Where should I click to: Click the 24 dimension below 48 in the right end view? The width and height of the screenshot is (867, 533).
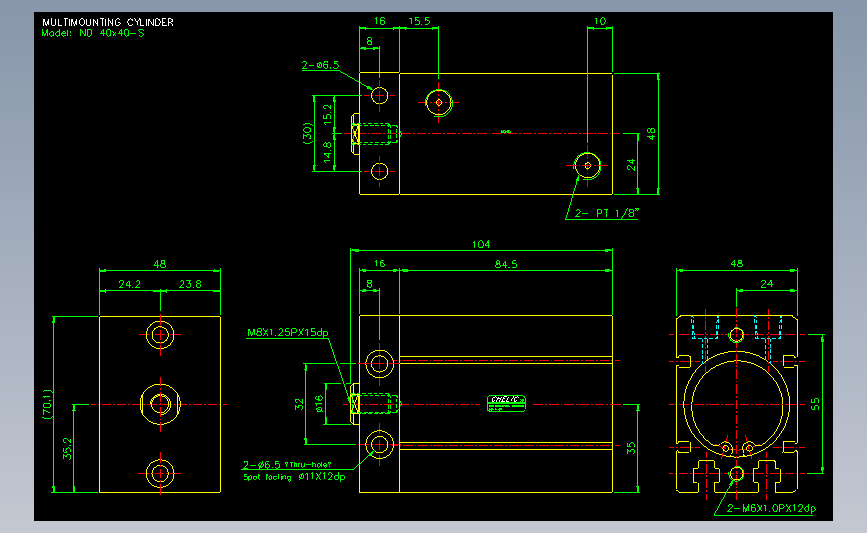[766, 284]
